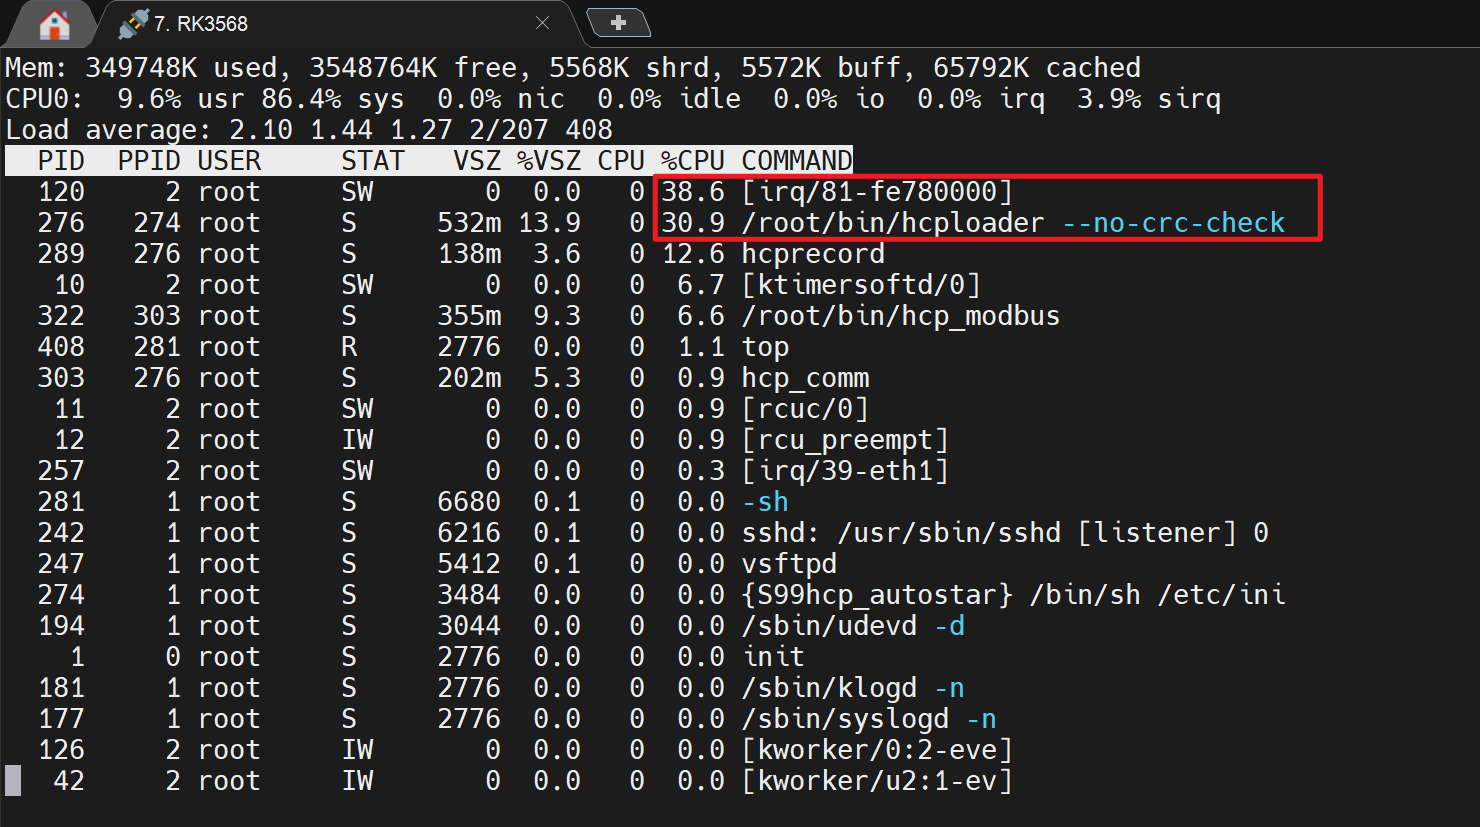
Task: Click the 202m VSZ value
Action: click(469, 378)
